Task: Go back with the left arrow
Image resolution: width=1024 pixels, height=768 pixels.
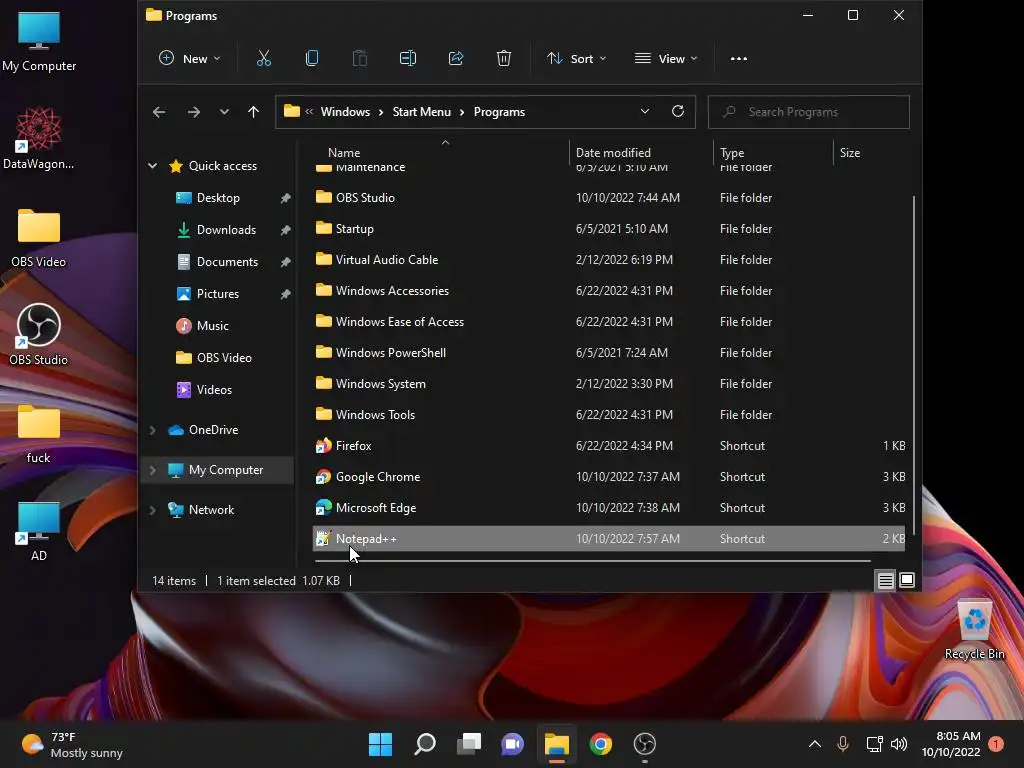Action: (x=159, y=112)
